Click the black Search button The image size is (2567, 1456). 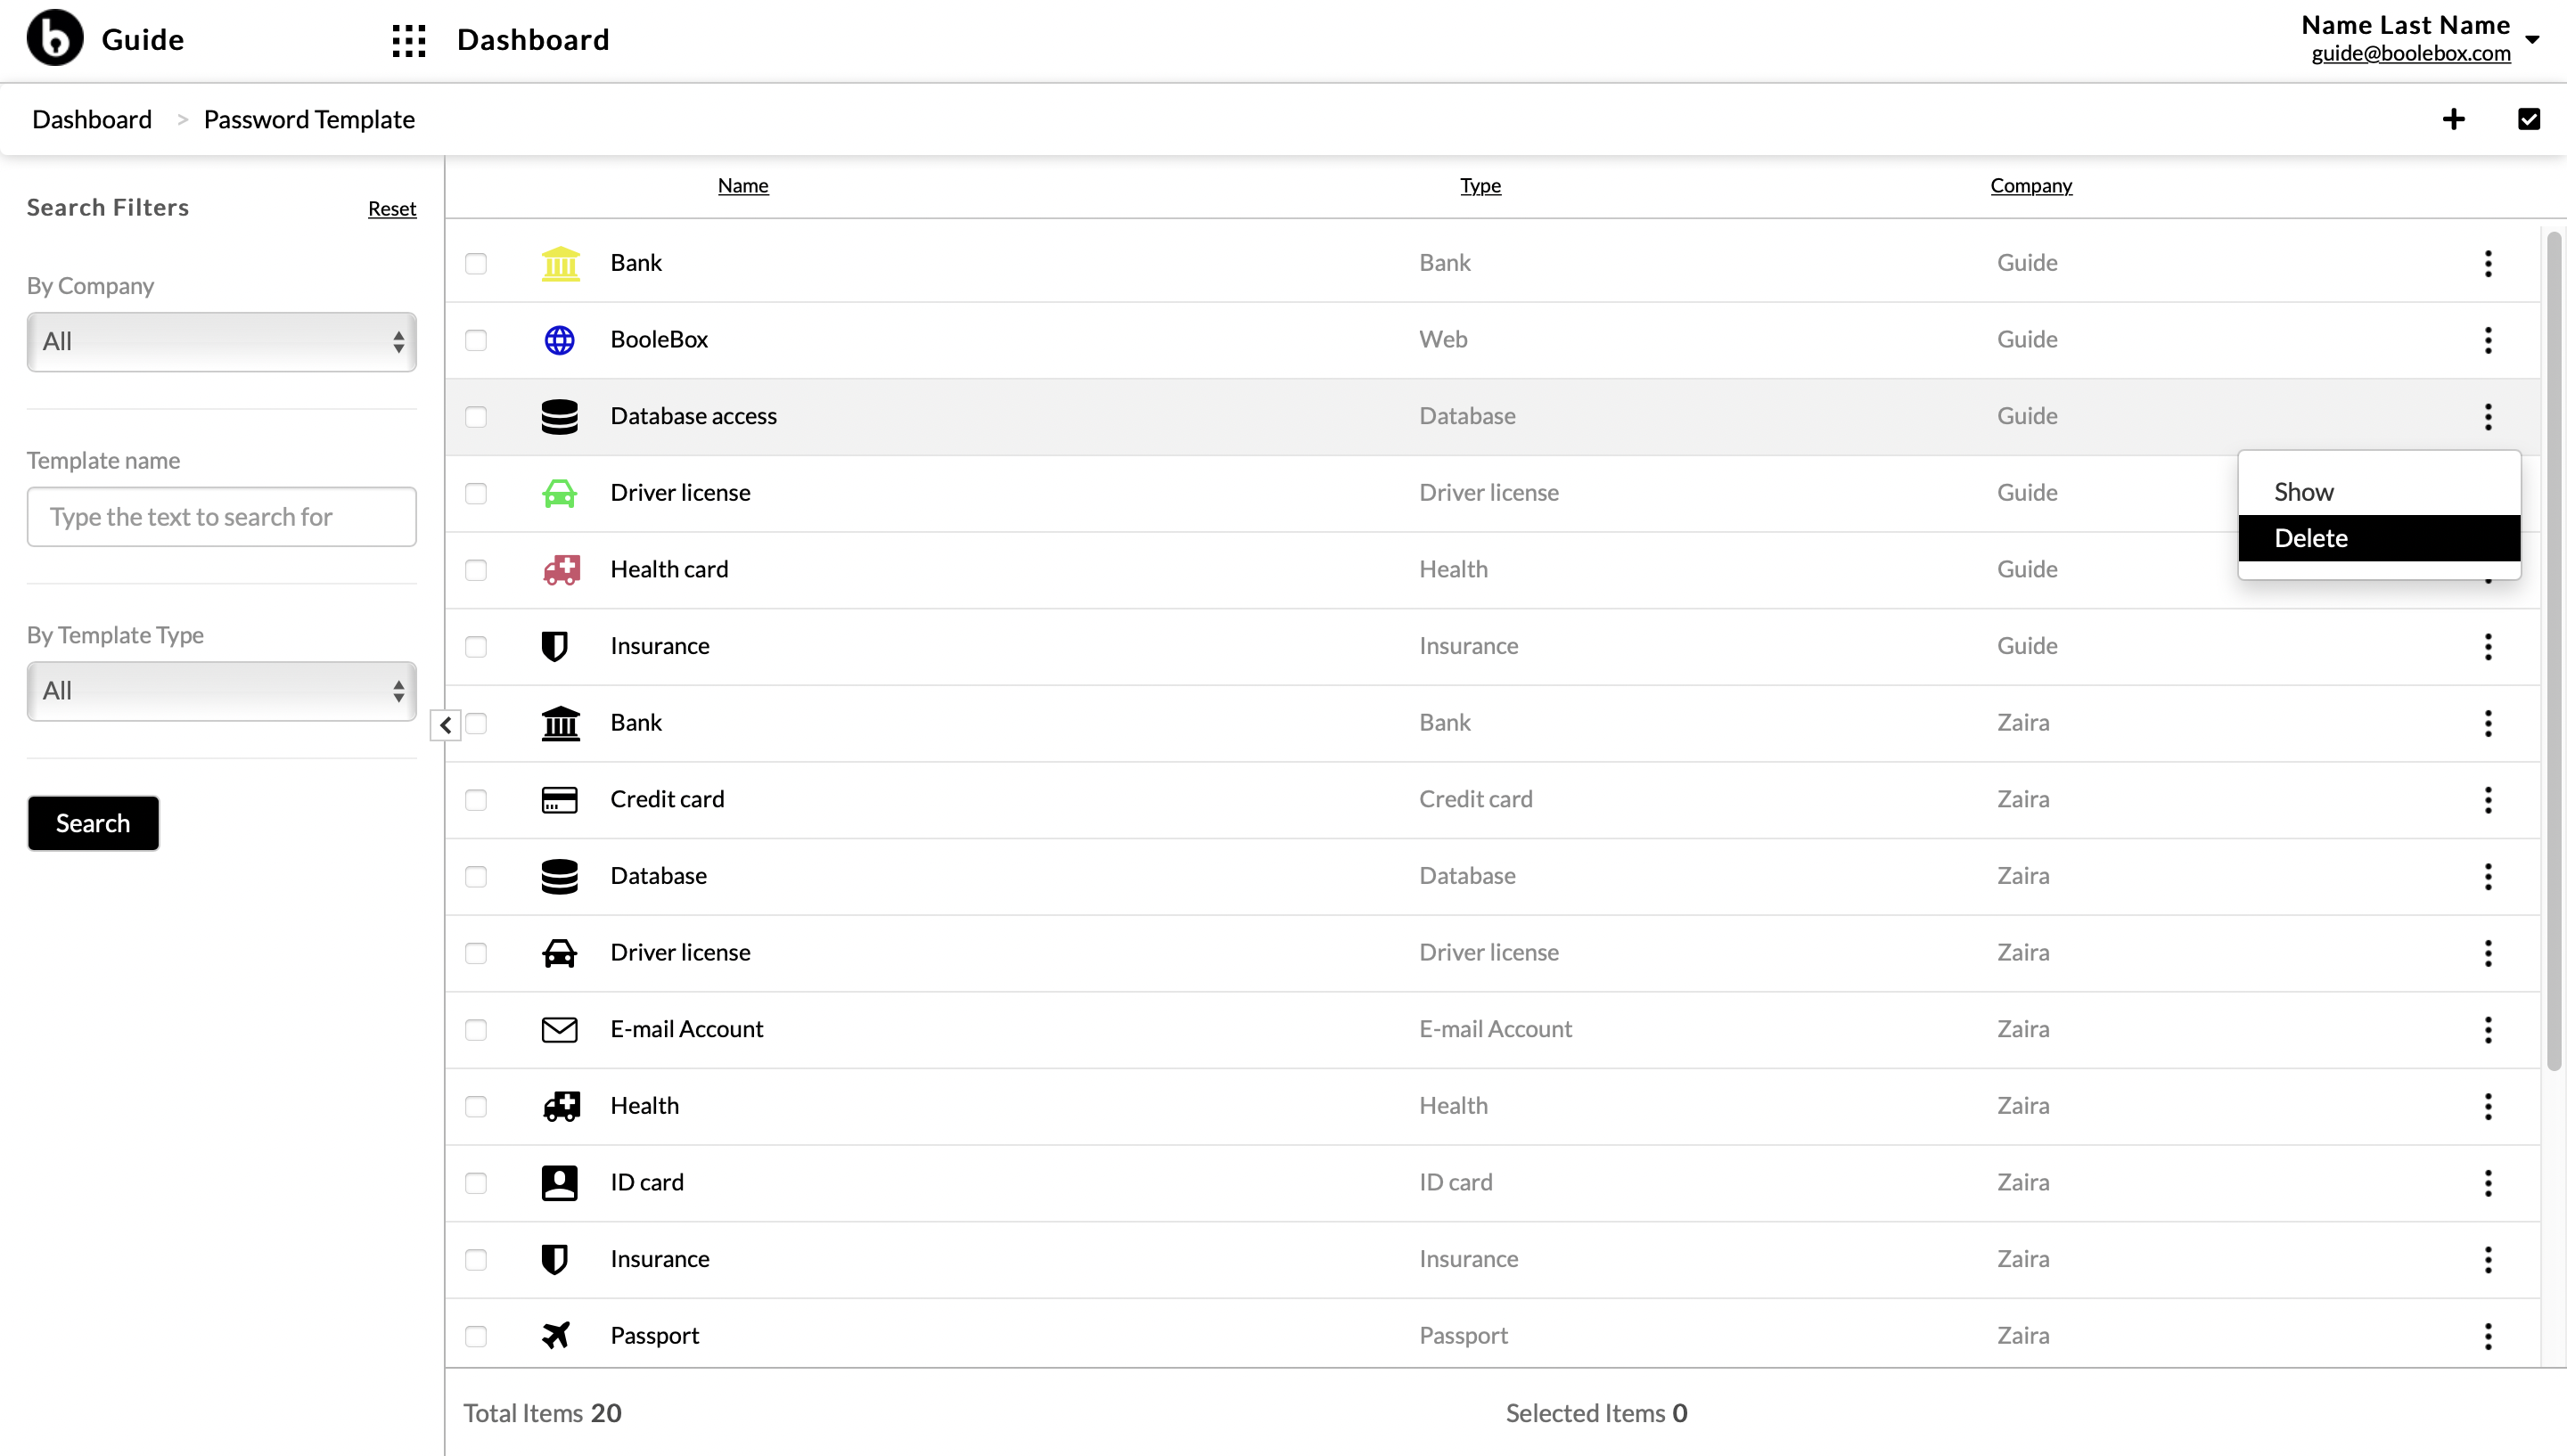click(x=93, y=823)
